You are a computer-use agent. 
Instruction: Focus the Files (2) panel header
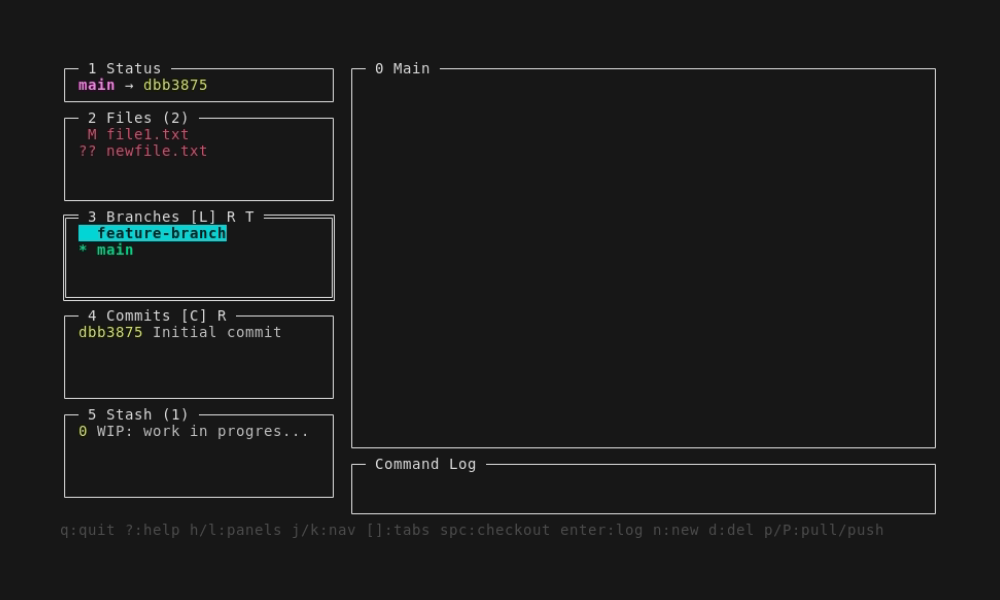pyautogui.click(x=138, y=118)
